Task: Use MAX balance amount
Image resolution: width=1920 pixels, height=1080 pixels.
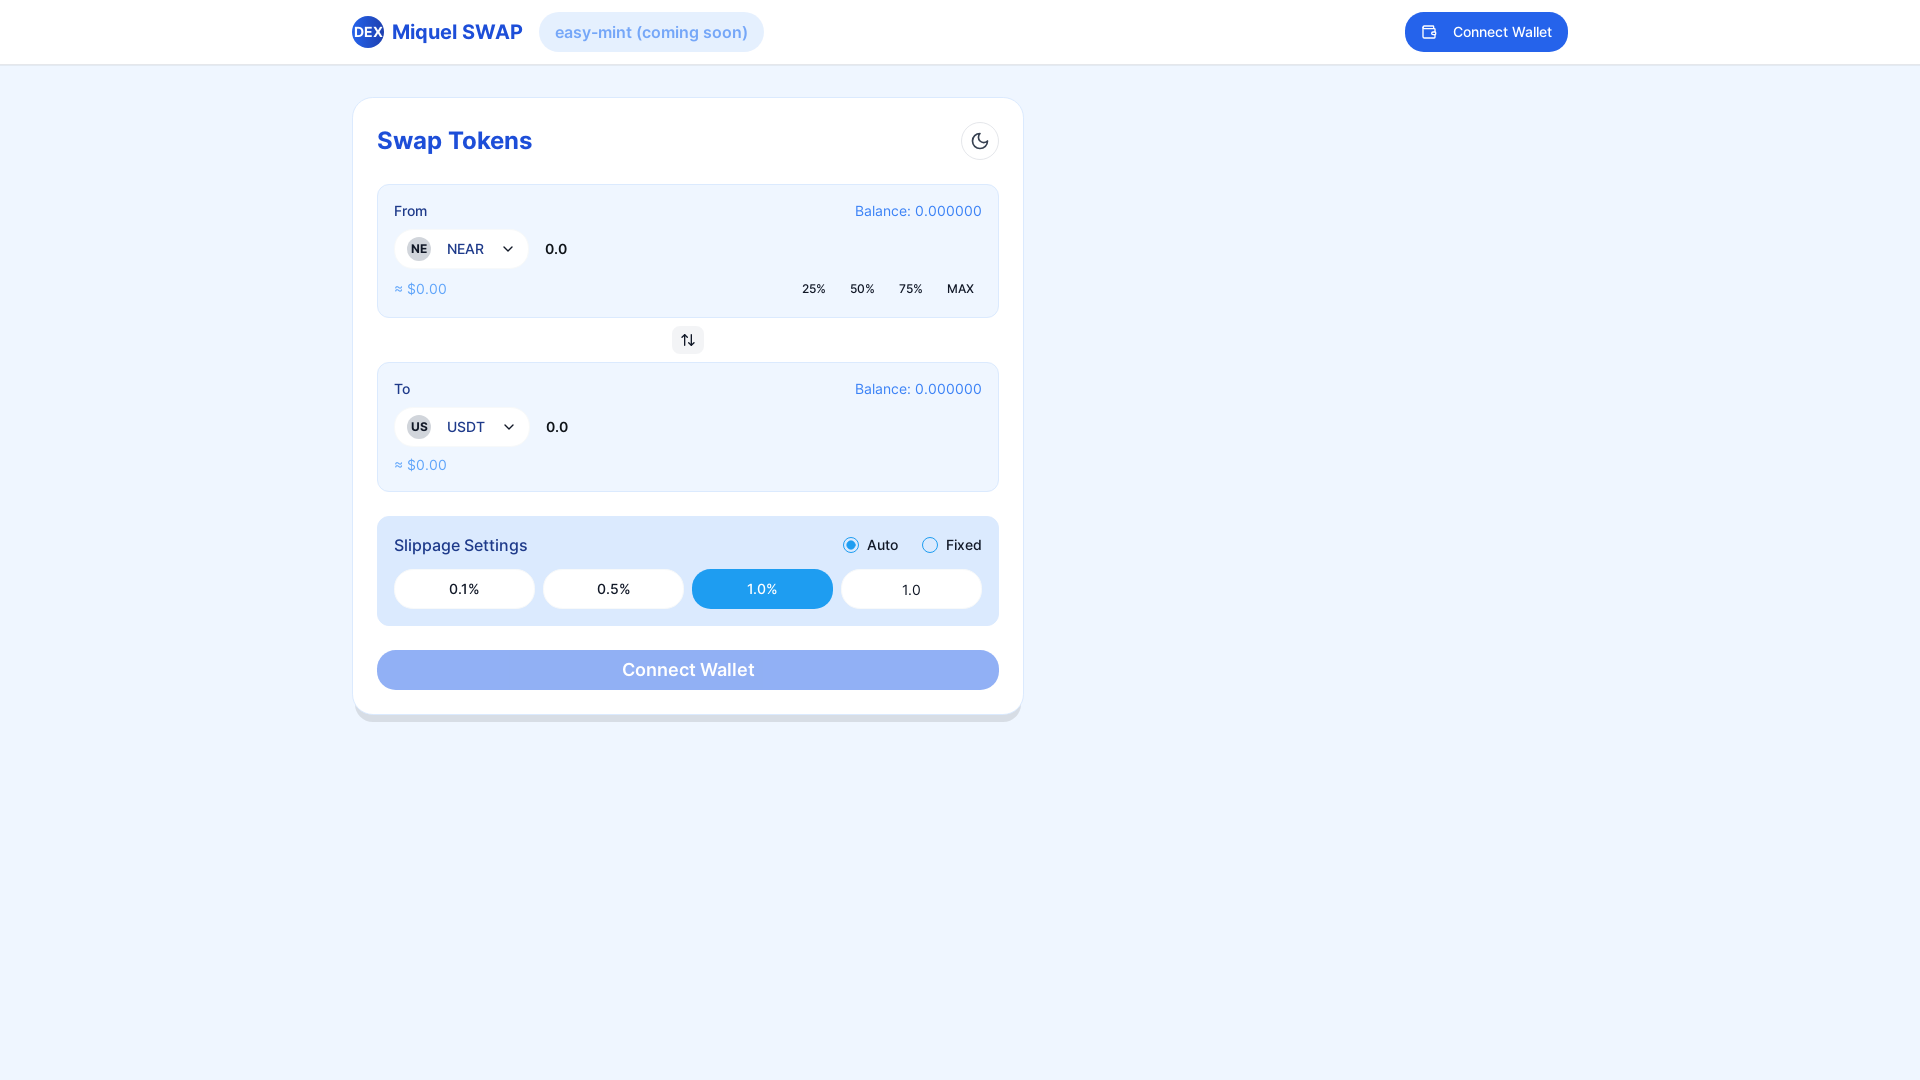Action: click(x=960, y=289)
